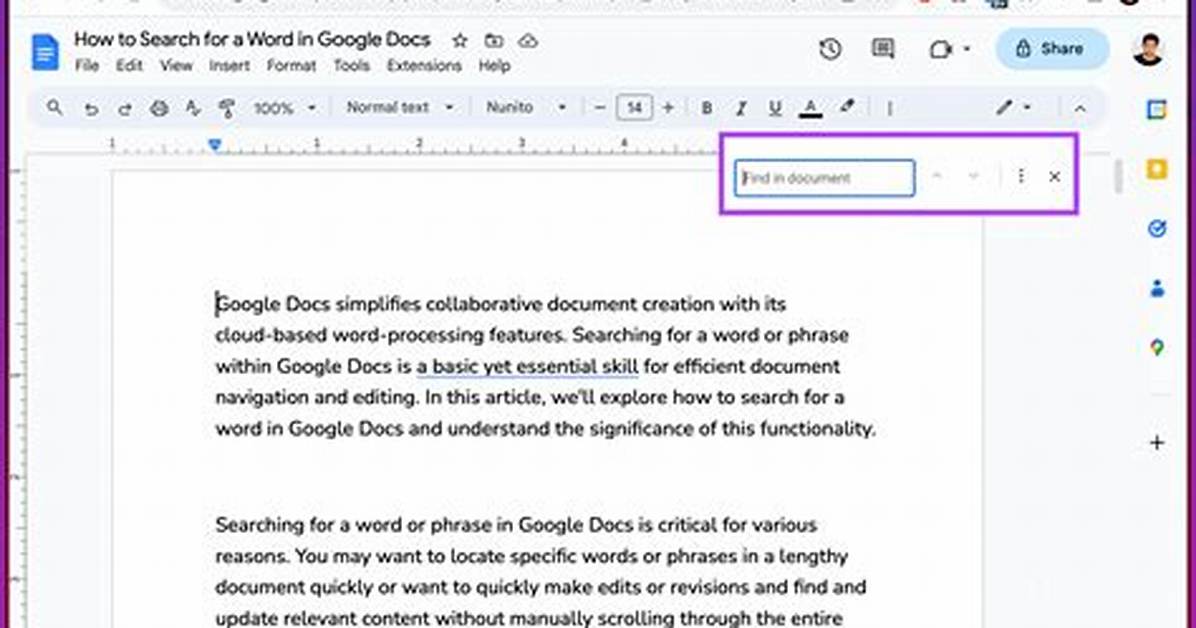
Task: Open the editing mode pencil dropdown
Action: (x=1014, y=108)
